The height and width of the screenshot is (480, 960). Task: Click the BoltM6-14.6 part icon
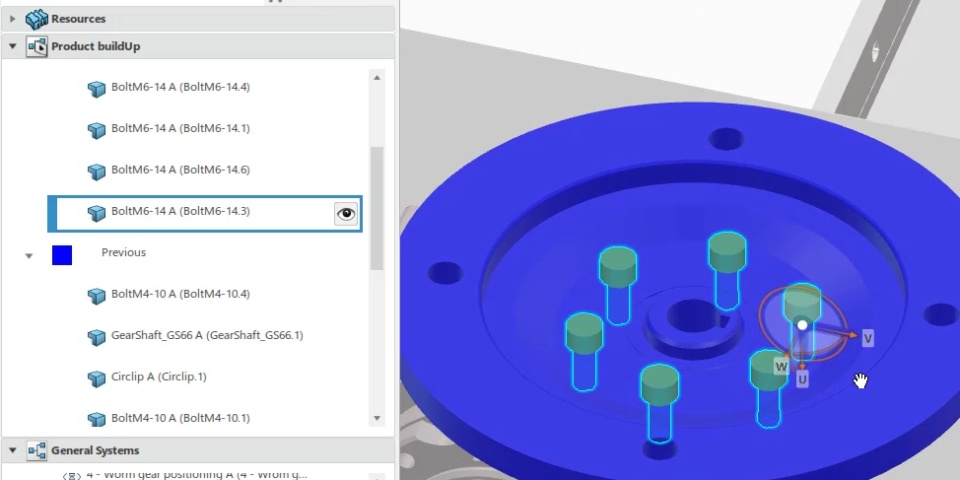96,171
